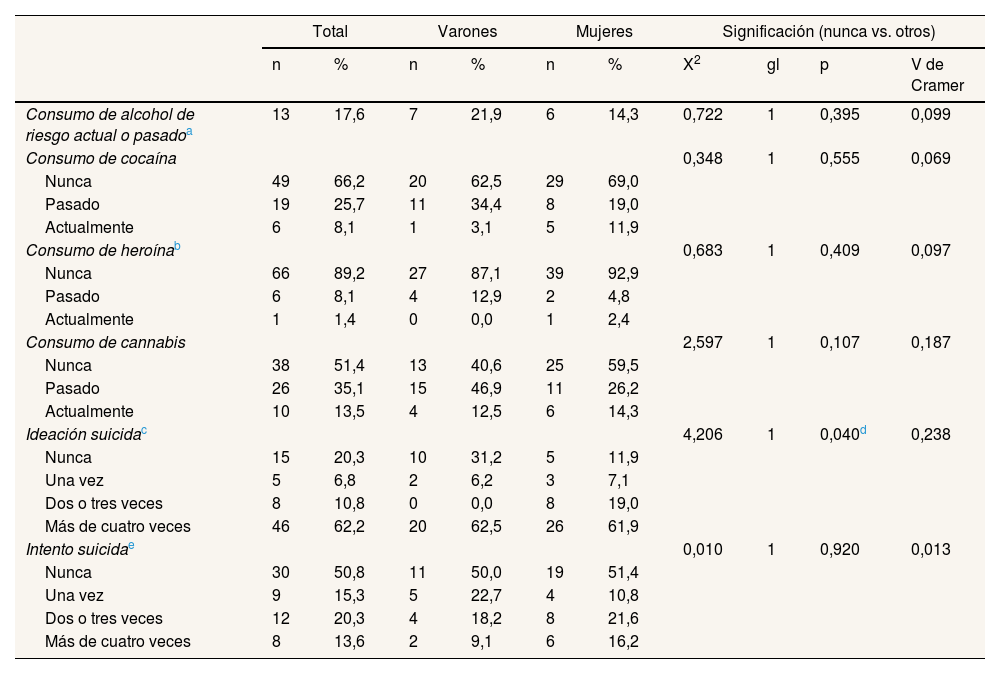Image resolution: width=1000 pixels, height=674 pixels.
Task: Select the Cramer's V value 0,238
Action: tap(930, 434)
